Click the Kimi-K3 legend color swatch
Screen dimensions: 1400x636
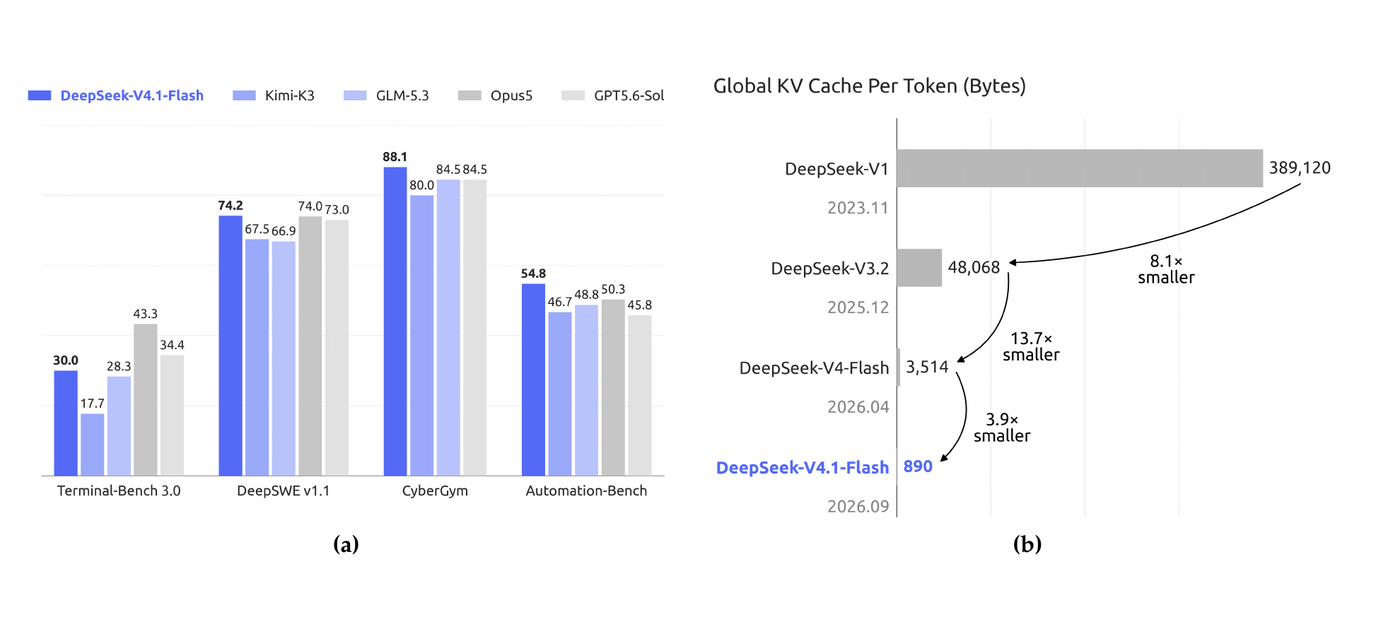[x=243, y=95]
